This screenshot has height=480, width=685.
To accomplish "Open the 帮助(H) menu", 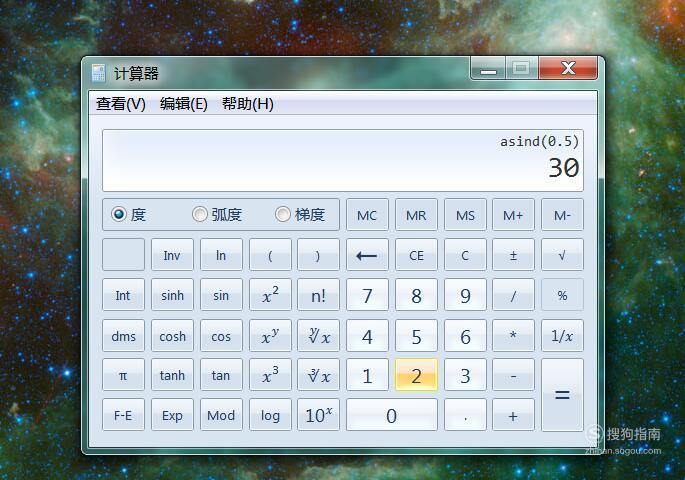I will [248, 104].
